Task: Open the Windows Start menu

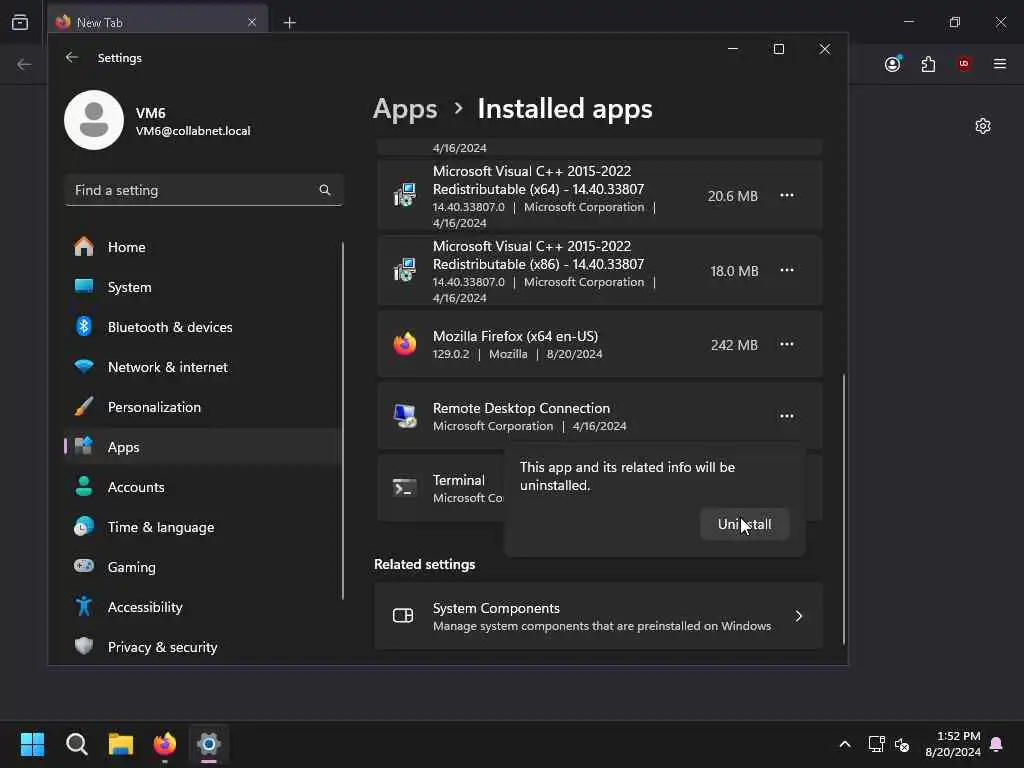Action: [32, 744]
